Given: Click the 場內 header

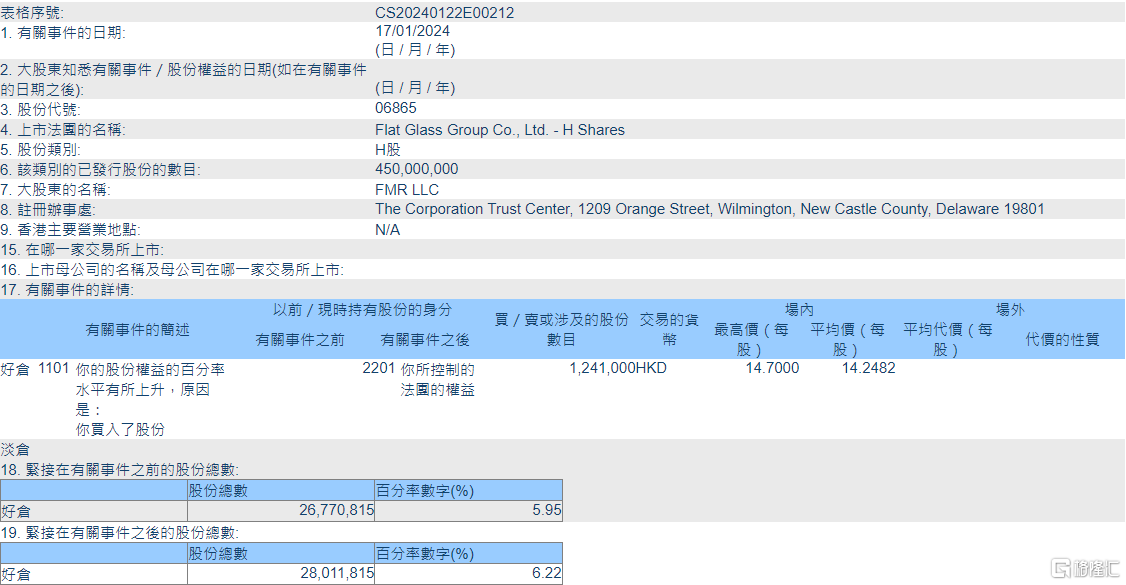Looking at the screenshot, I should pos(799,309).
